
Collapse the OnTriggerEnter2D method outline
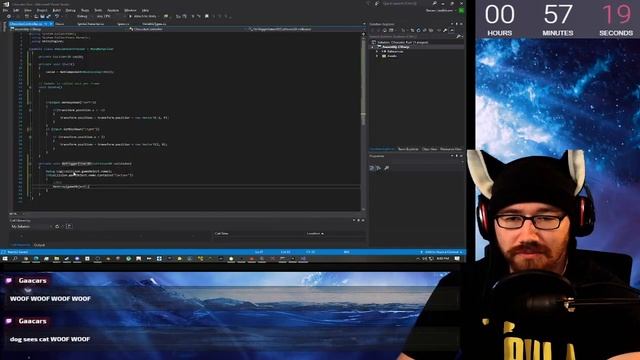(30, 164)
